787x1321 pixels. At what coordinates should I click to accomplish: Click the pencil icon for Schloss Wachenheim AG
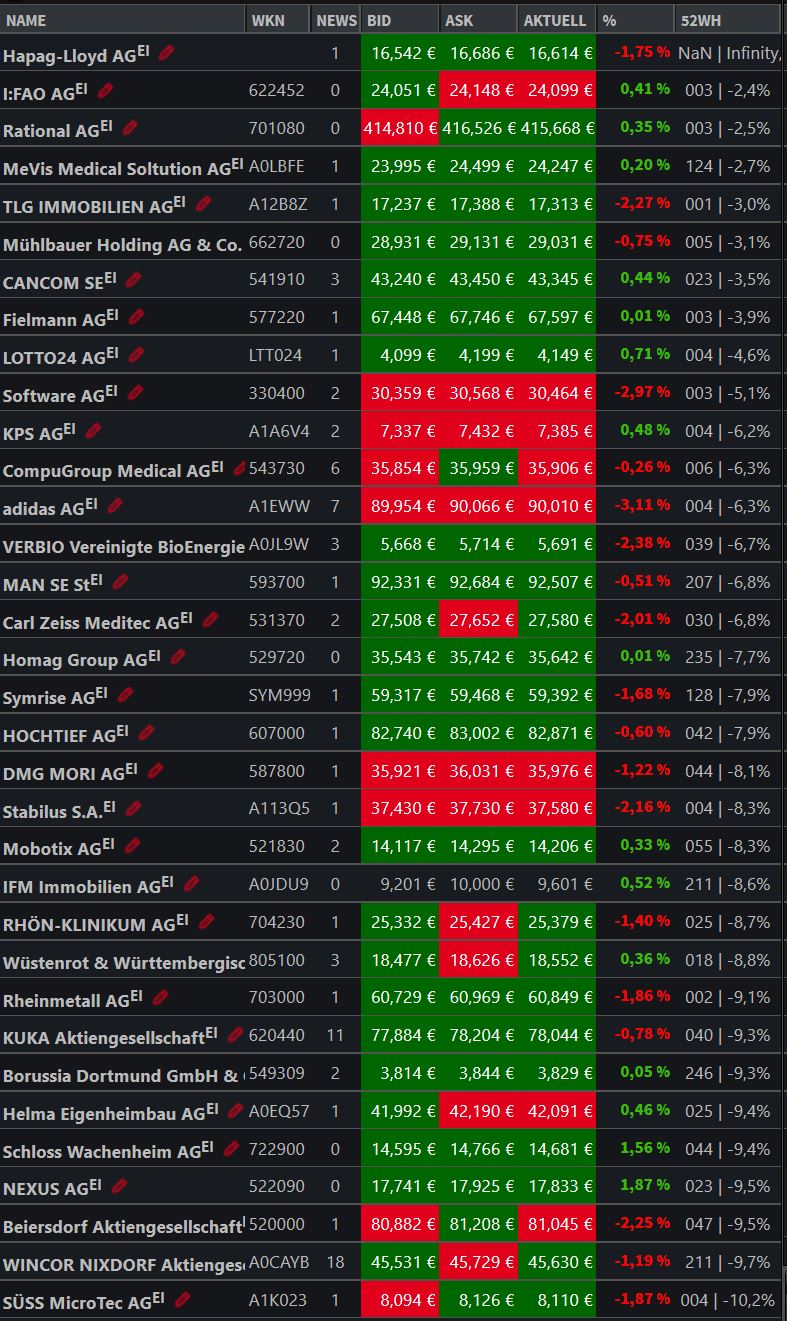(232, 1148)
